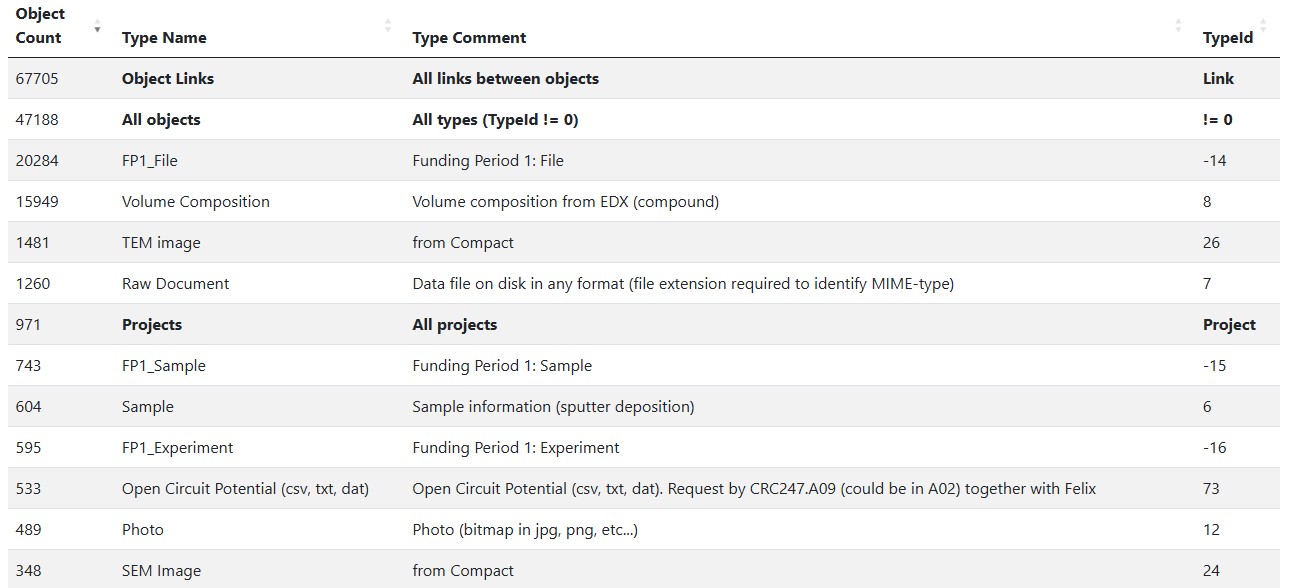The width and height of the screenshot is (1289, 588).
Task: Click the Projects row name
Action: [x=152, y=325]
